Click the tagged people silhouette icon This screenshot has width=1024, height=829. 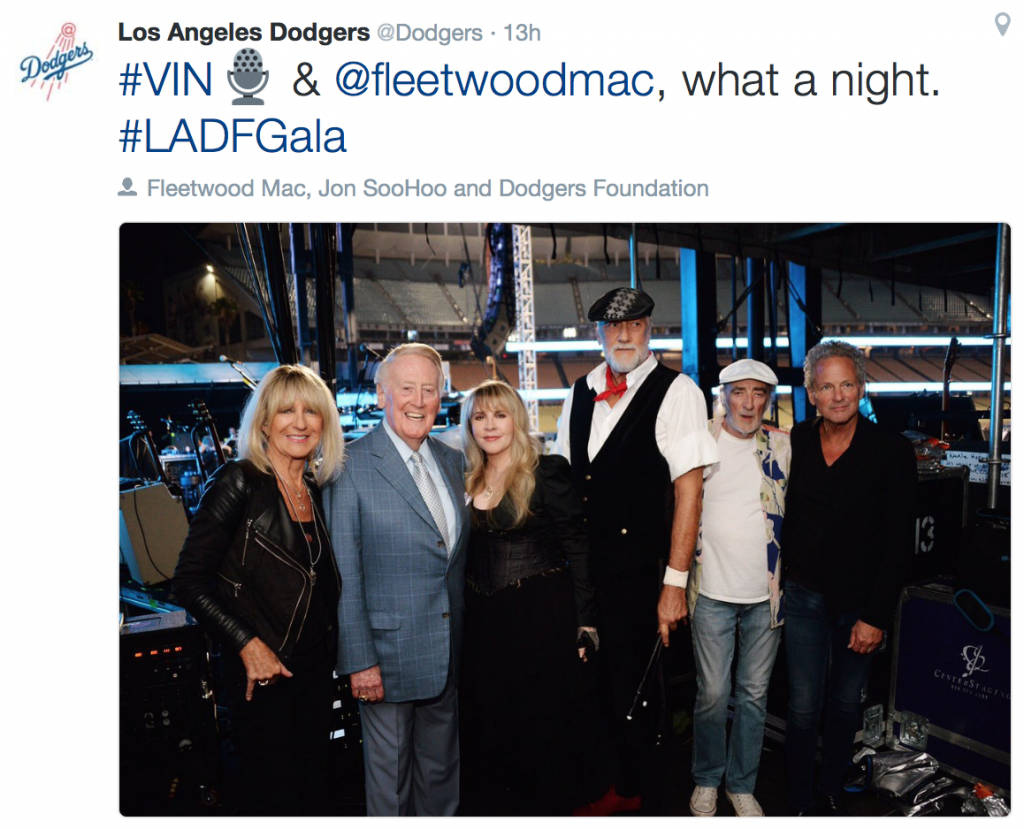coord(127,187)
